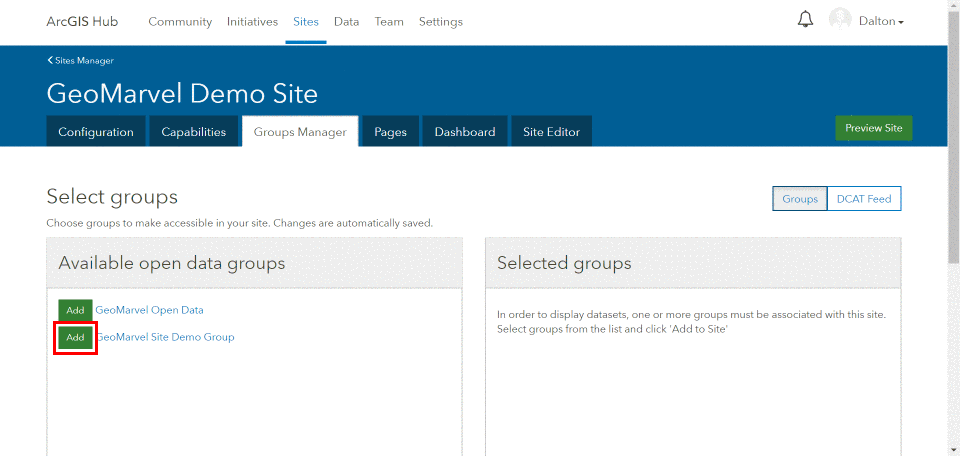Click the GeoMarvel Demo Site title
Screen dimensions: 960x456
(x=182, y=94)
